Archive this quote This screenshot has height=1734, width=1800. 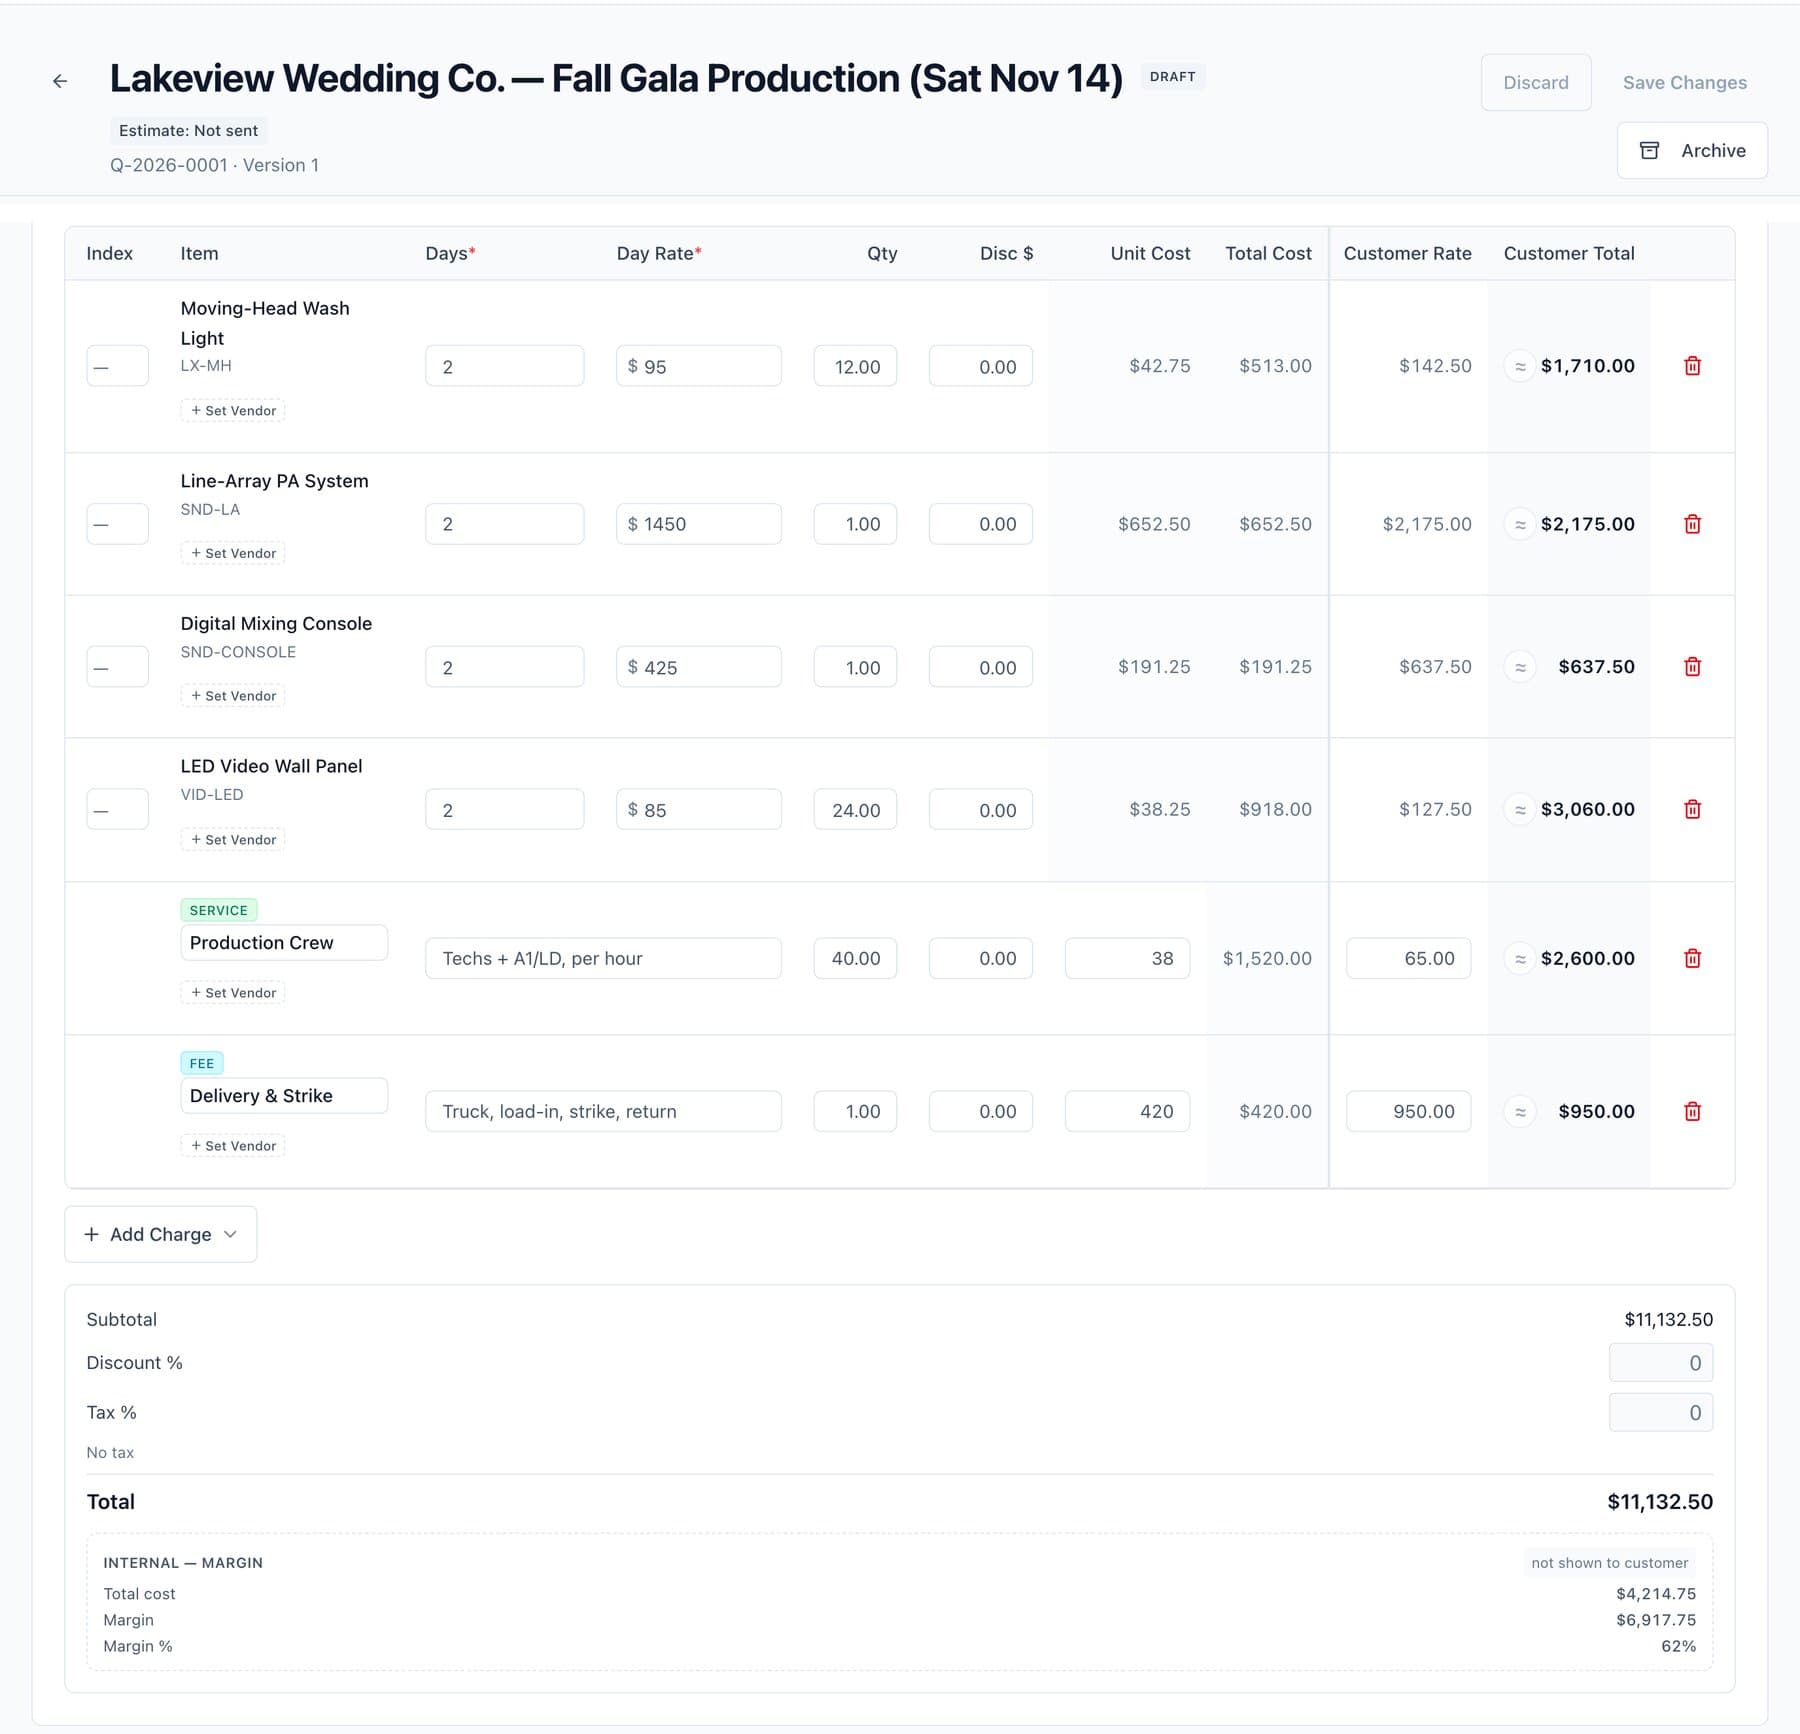pos(1692,150)
